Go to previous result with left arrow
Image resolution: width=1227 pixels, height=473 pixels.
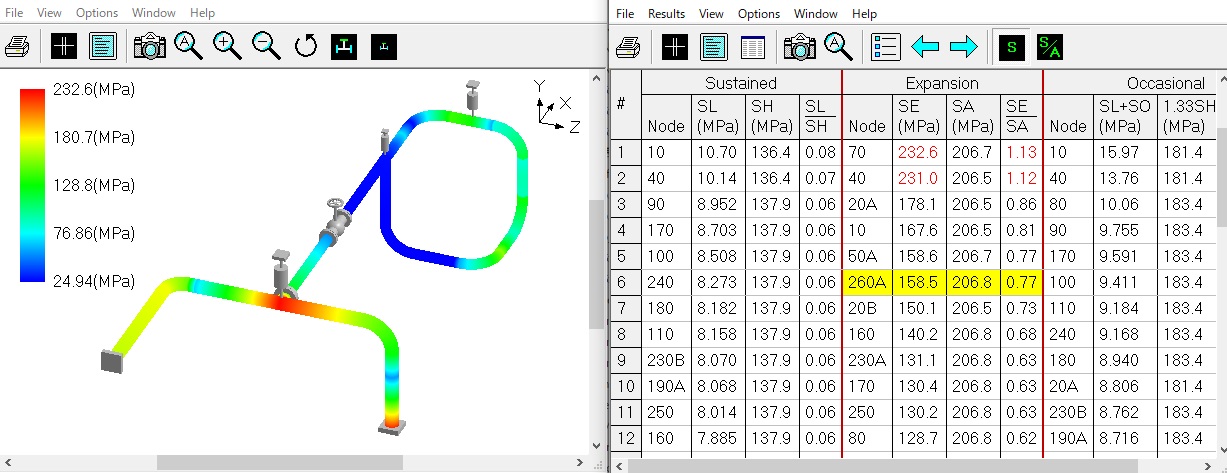click(925, 46)
